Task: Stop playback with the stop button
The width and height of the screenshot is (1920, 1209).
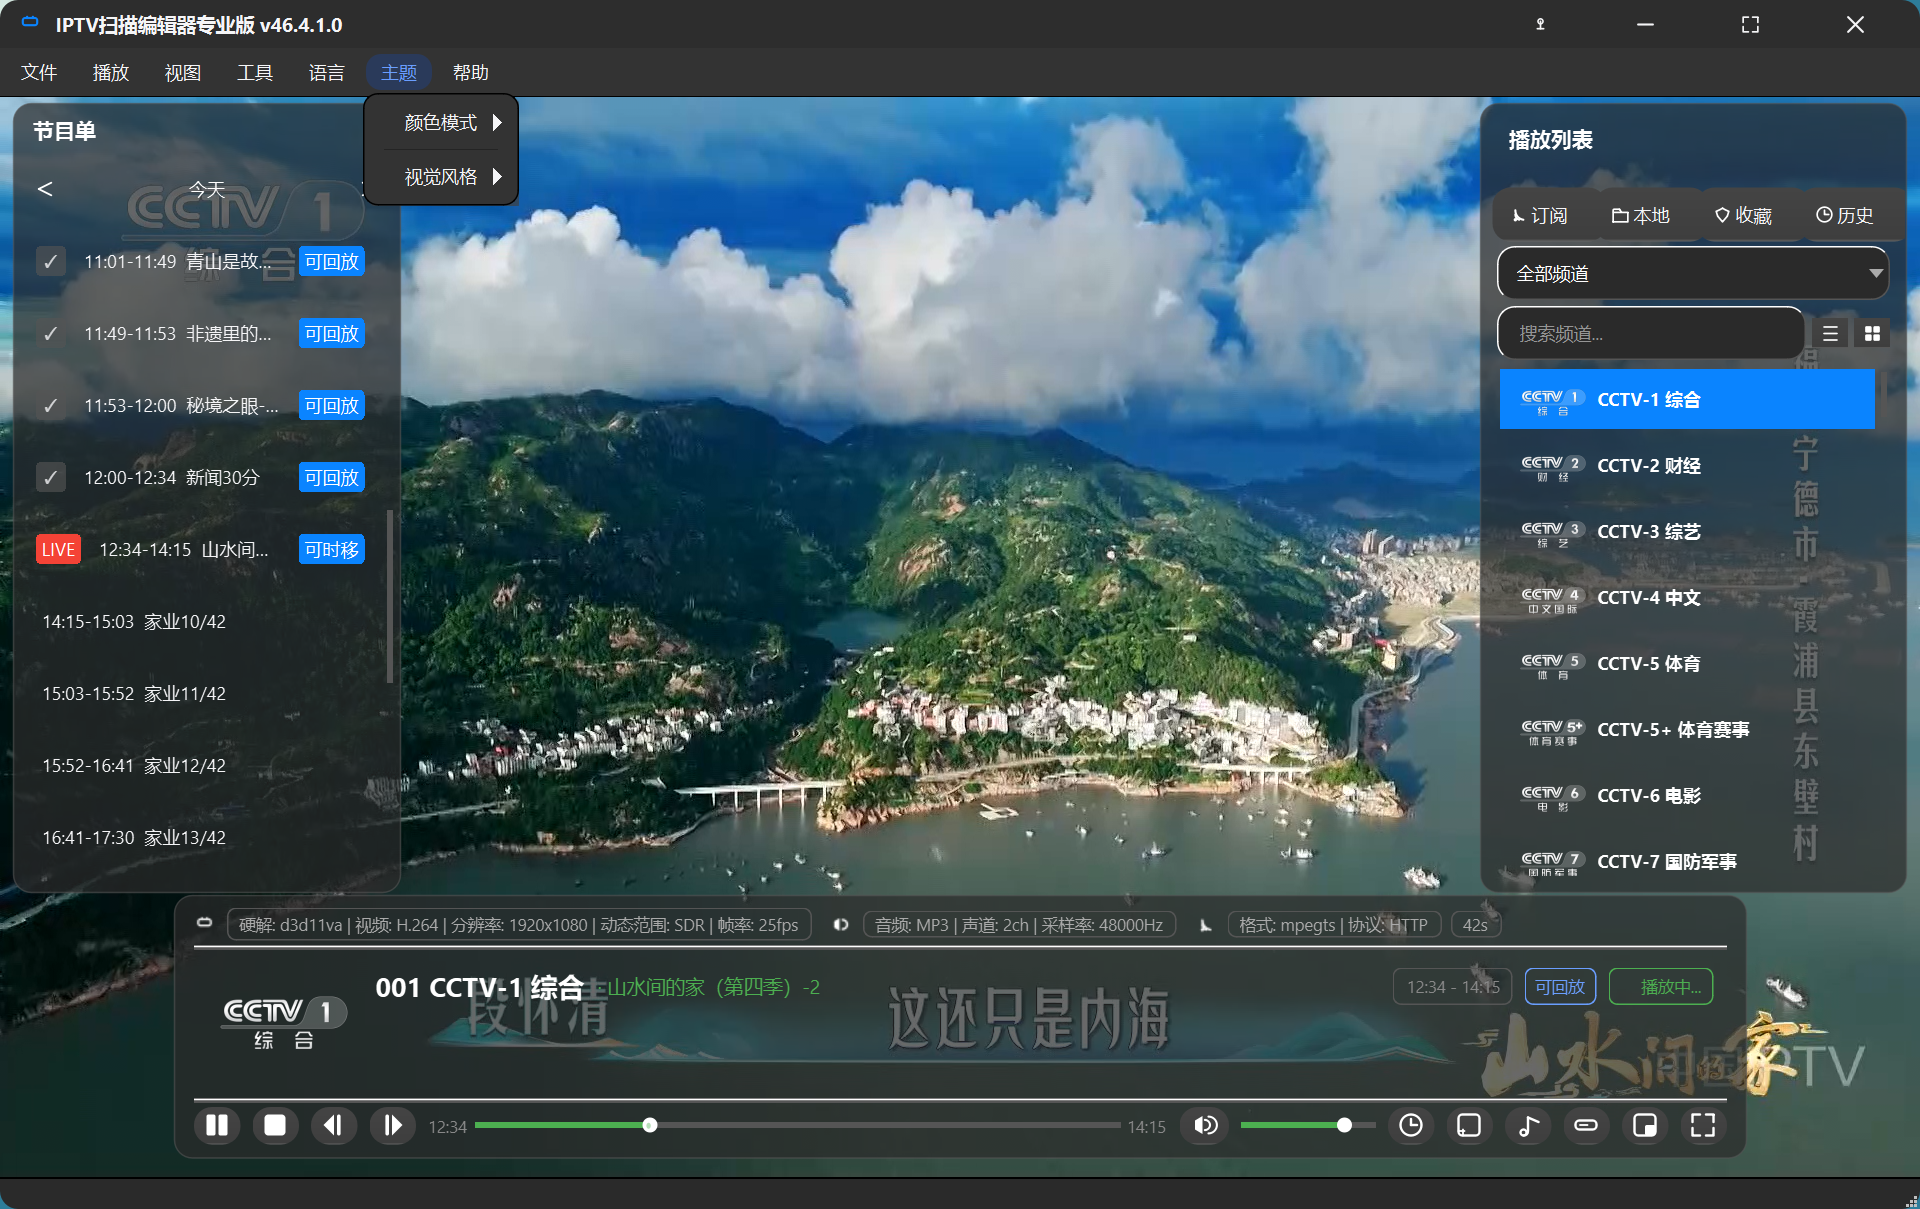Action: point(275,1126)
